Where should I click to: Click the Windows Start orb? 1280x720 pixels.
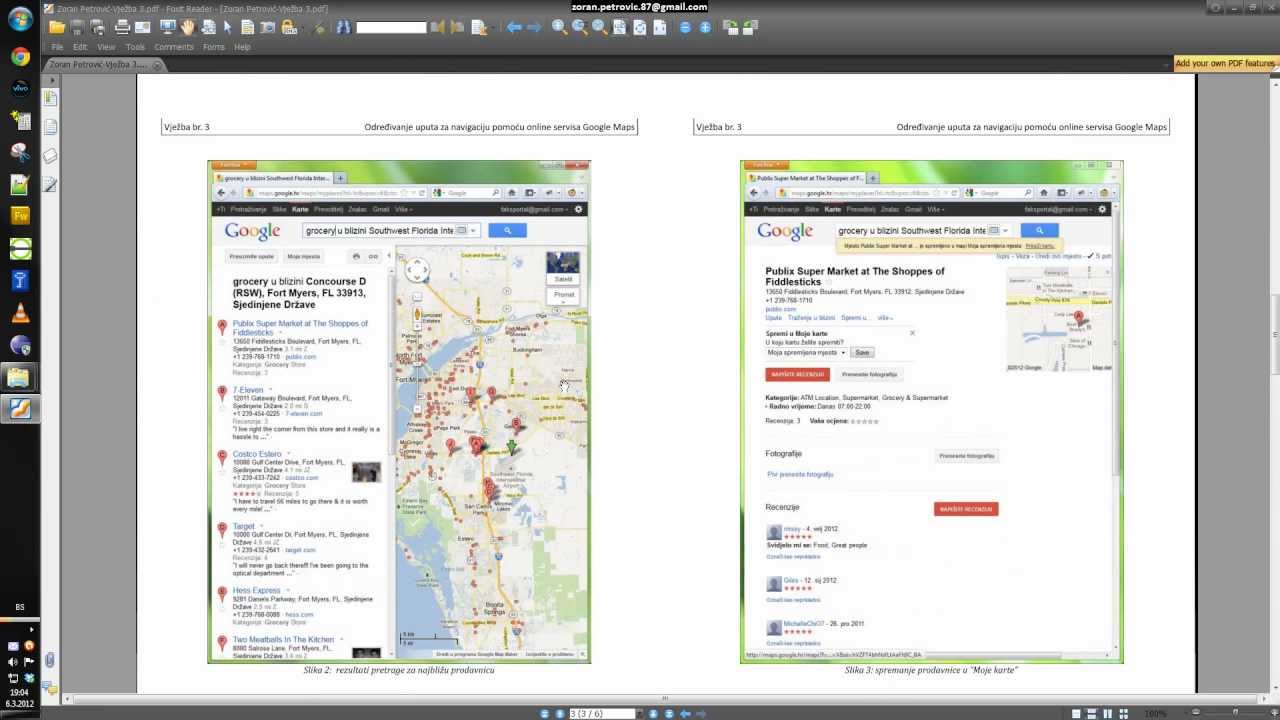click(x=20, y=20)
